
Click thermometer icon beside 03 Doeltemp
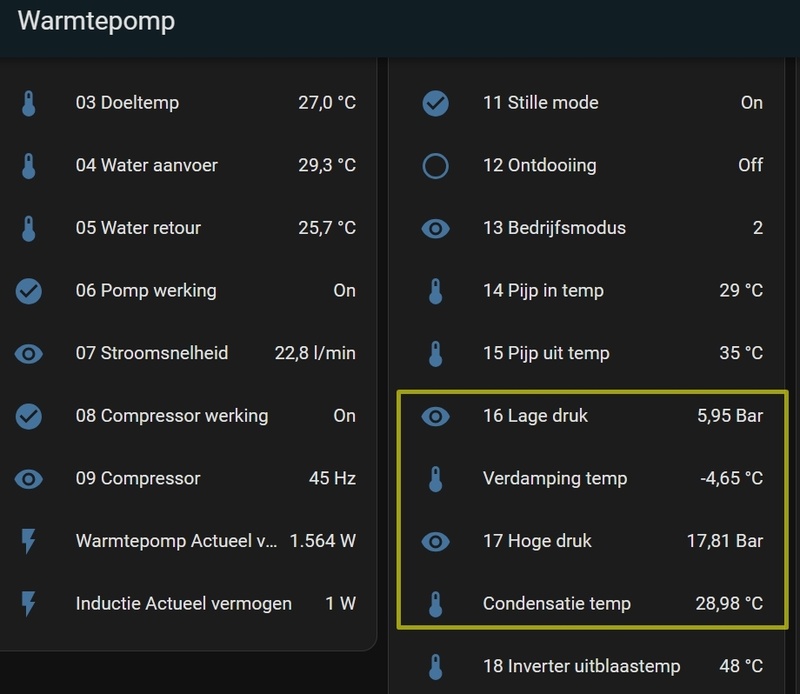click(29, 103)
